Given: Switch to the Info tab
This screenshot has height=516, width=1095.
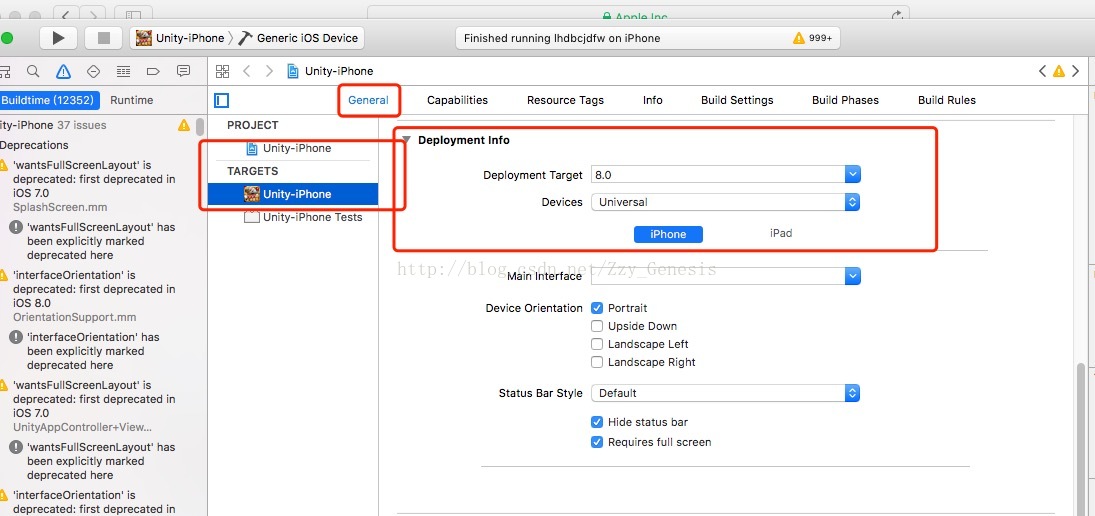Looking at the screenshot, I should coord(652,100).
